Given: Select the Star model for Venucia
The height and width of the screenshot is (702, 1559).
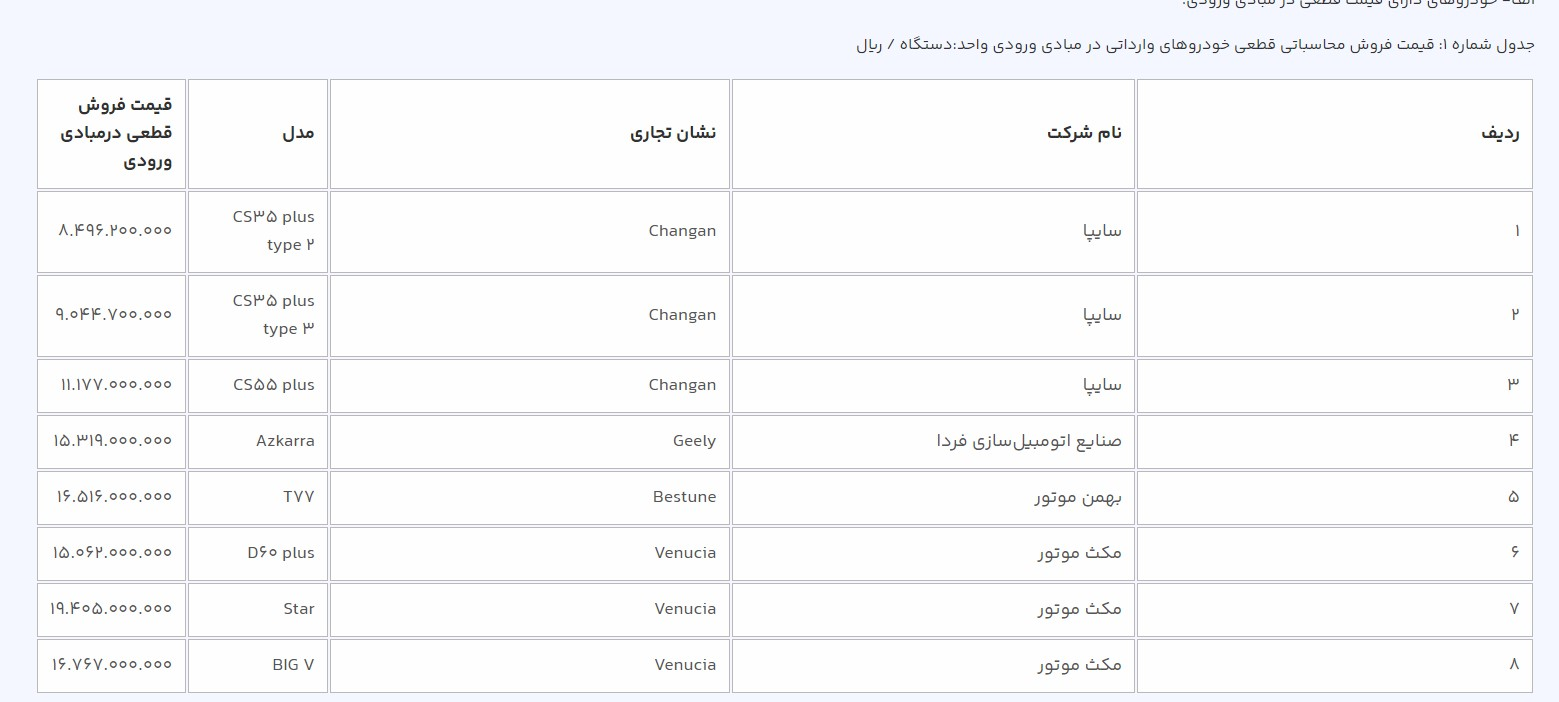Looking at the screenshot, I should 298,609.
